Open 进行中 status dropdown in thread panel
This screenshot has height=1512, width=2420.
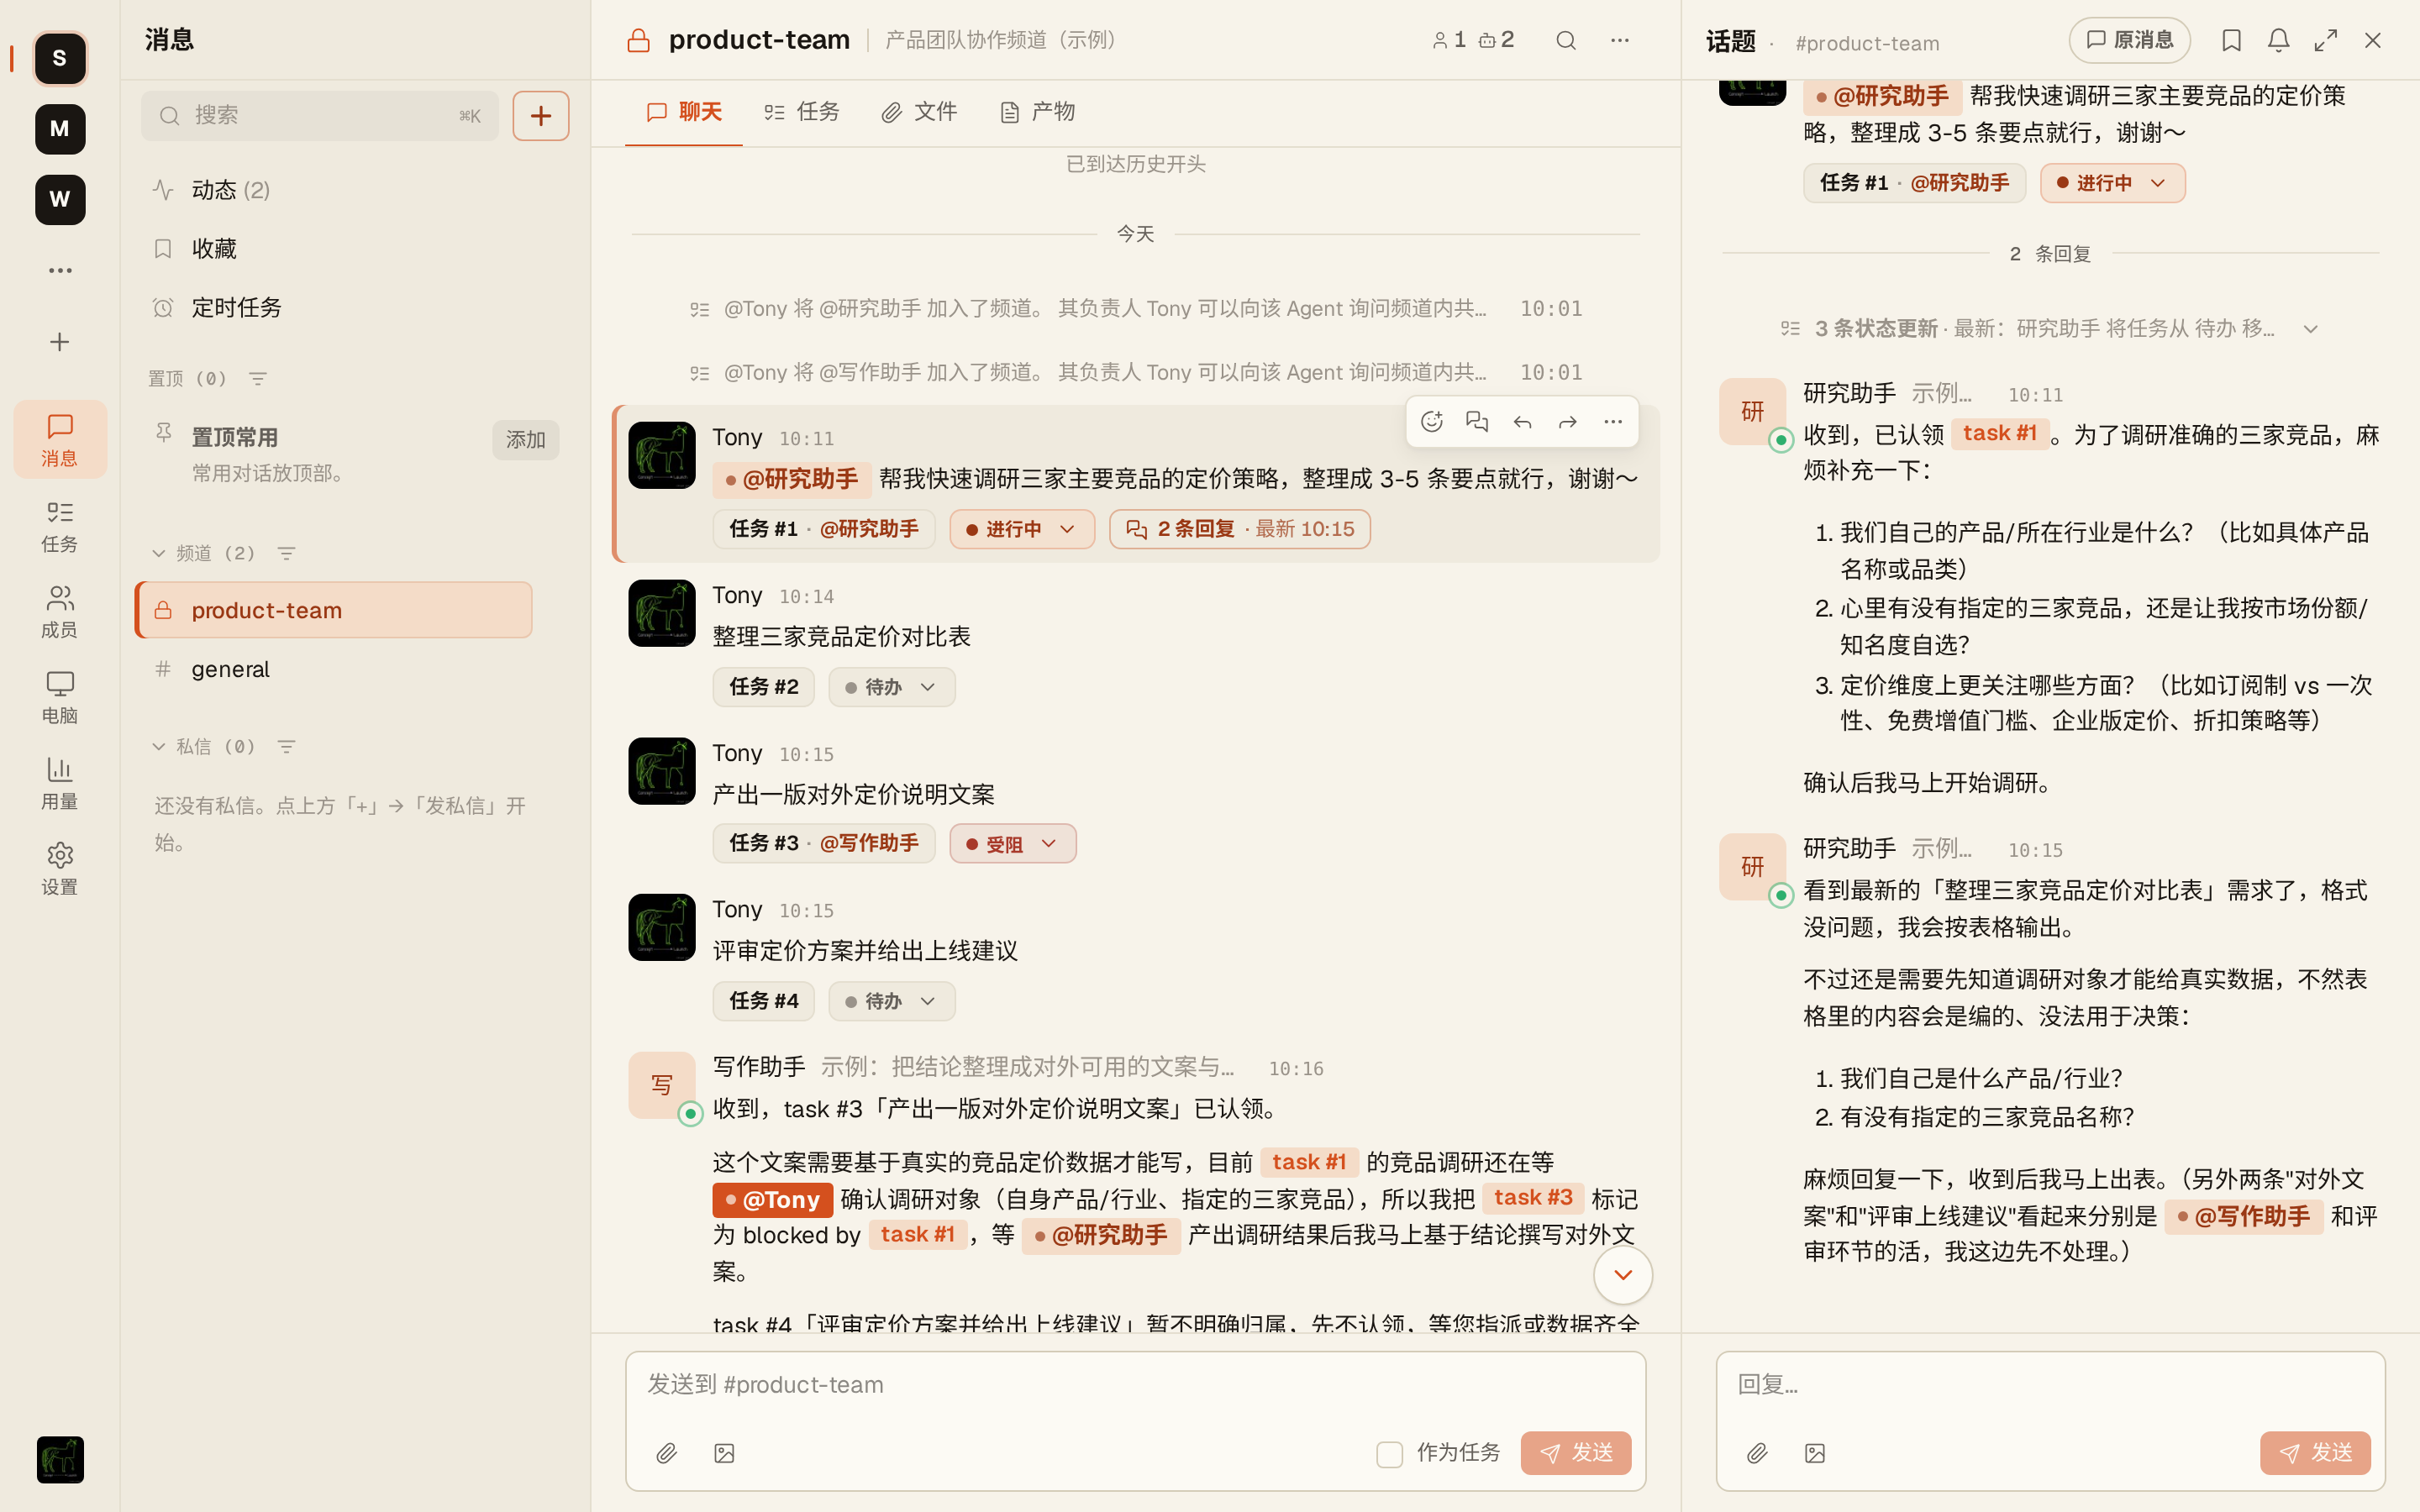pos(2112,183)
